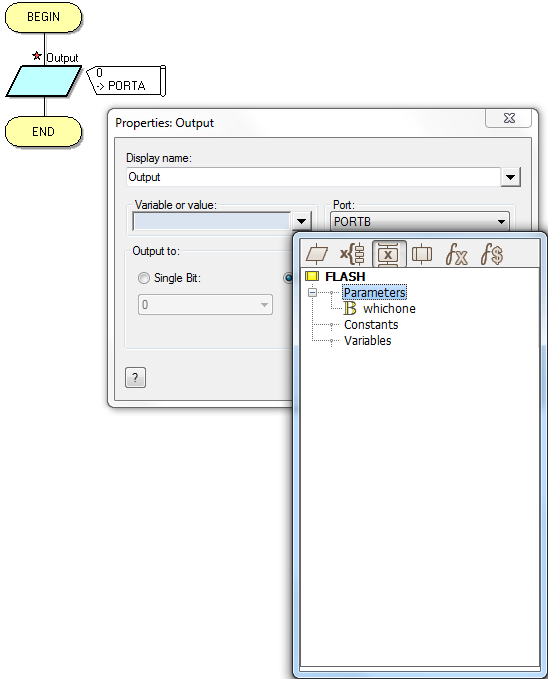Open the component macros icon
Viewport: 548px width, 679px height.
pos(422,253)
